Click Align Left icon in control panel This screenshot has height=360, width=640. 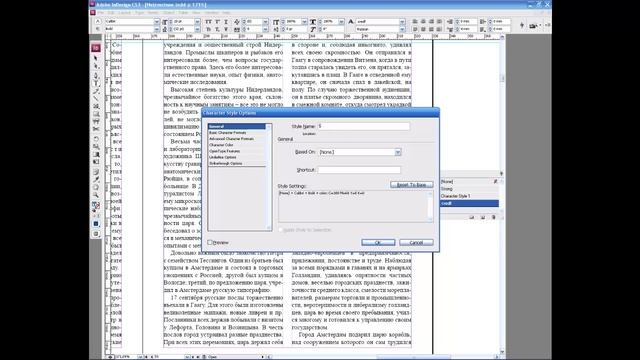pyautogui.click(x=415, y=22)
